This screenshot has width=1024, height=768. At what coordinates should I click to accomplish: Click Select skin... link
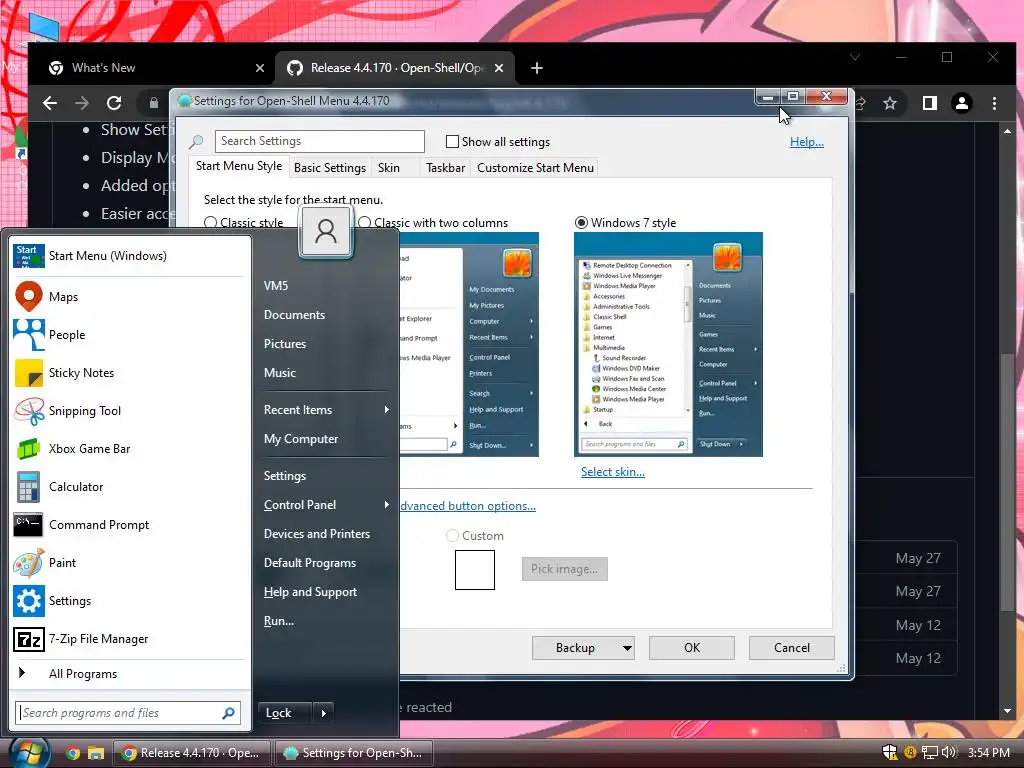[x=613, y=472]
